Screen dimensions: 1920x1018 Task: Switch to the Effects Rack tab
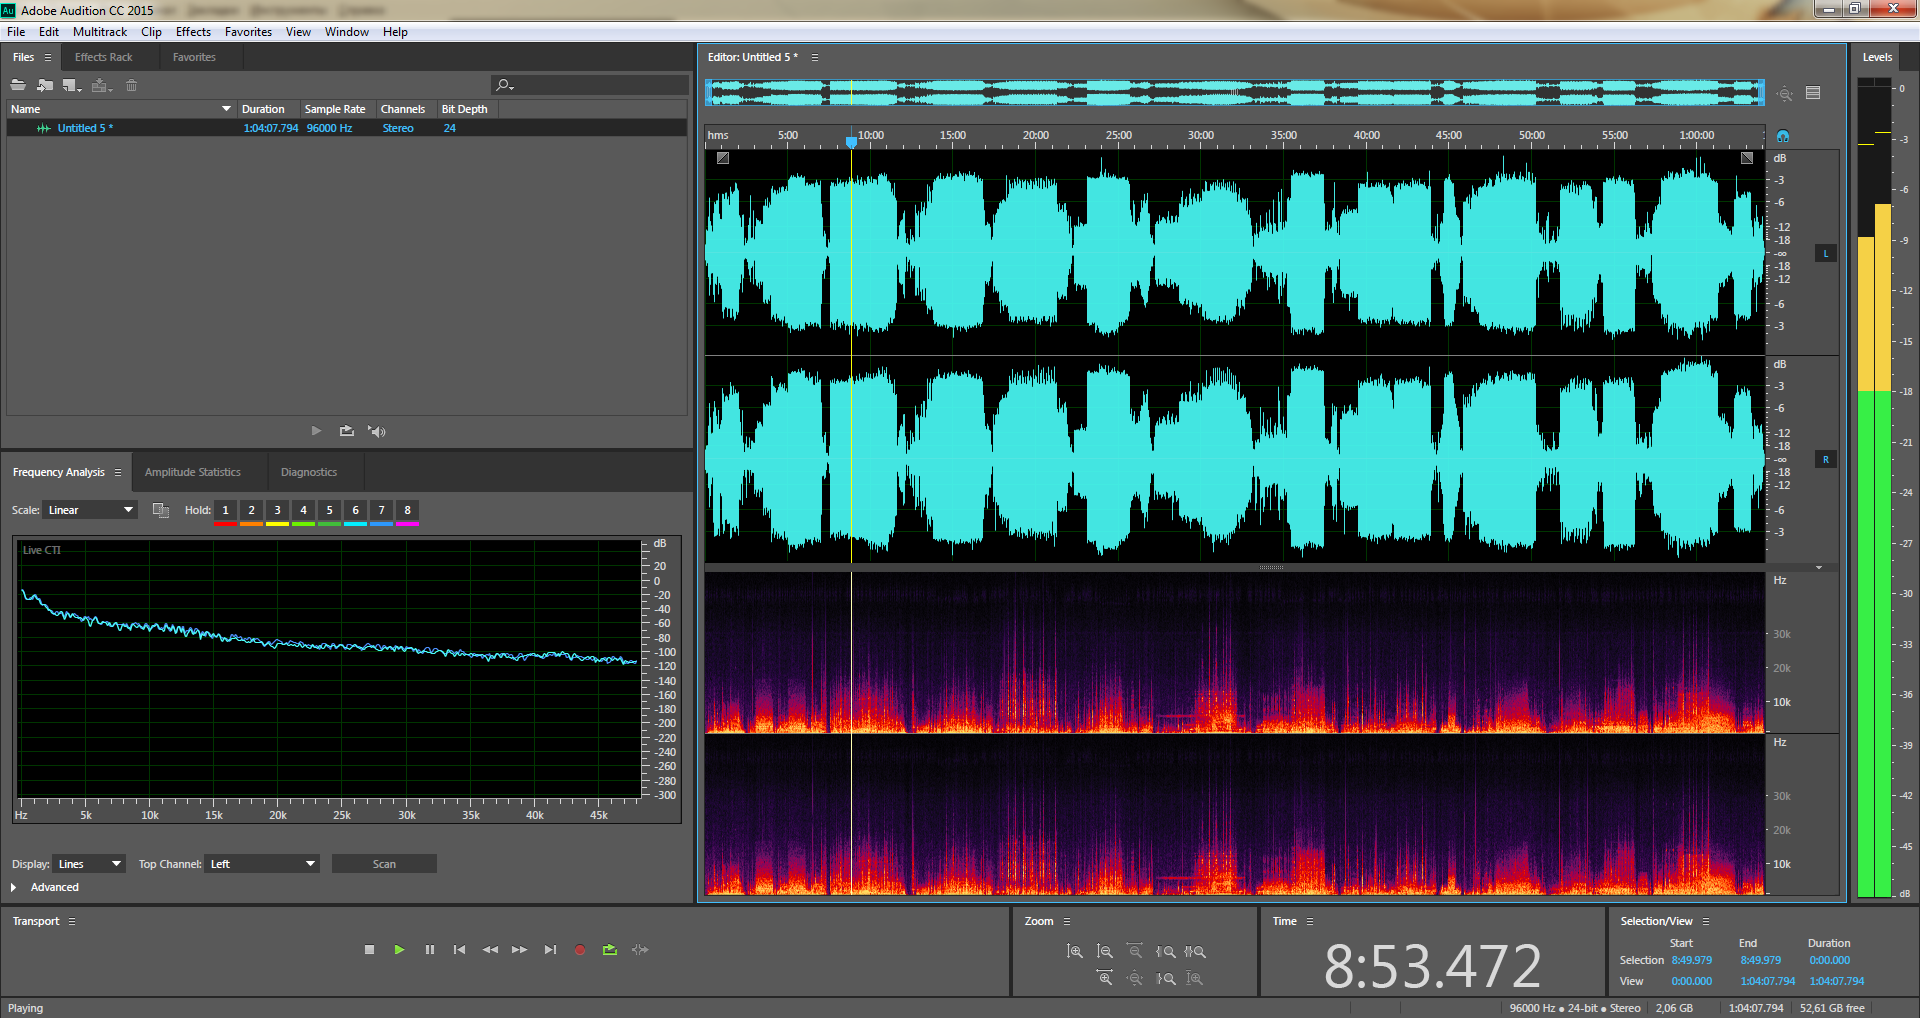pyautogui.click(x=103, y=57)
